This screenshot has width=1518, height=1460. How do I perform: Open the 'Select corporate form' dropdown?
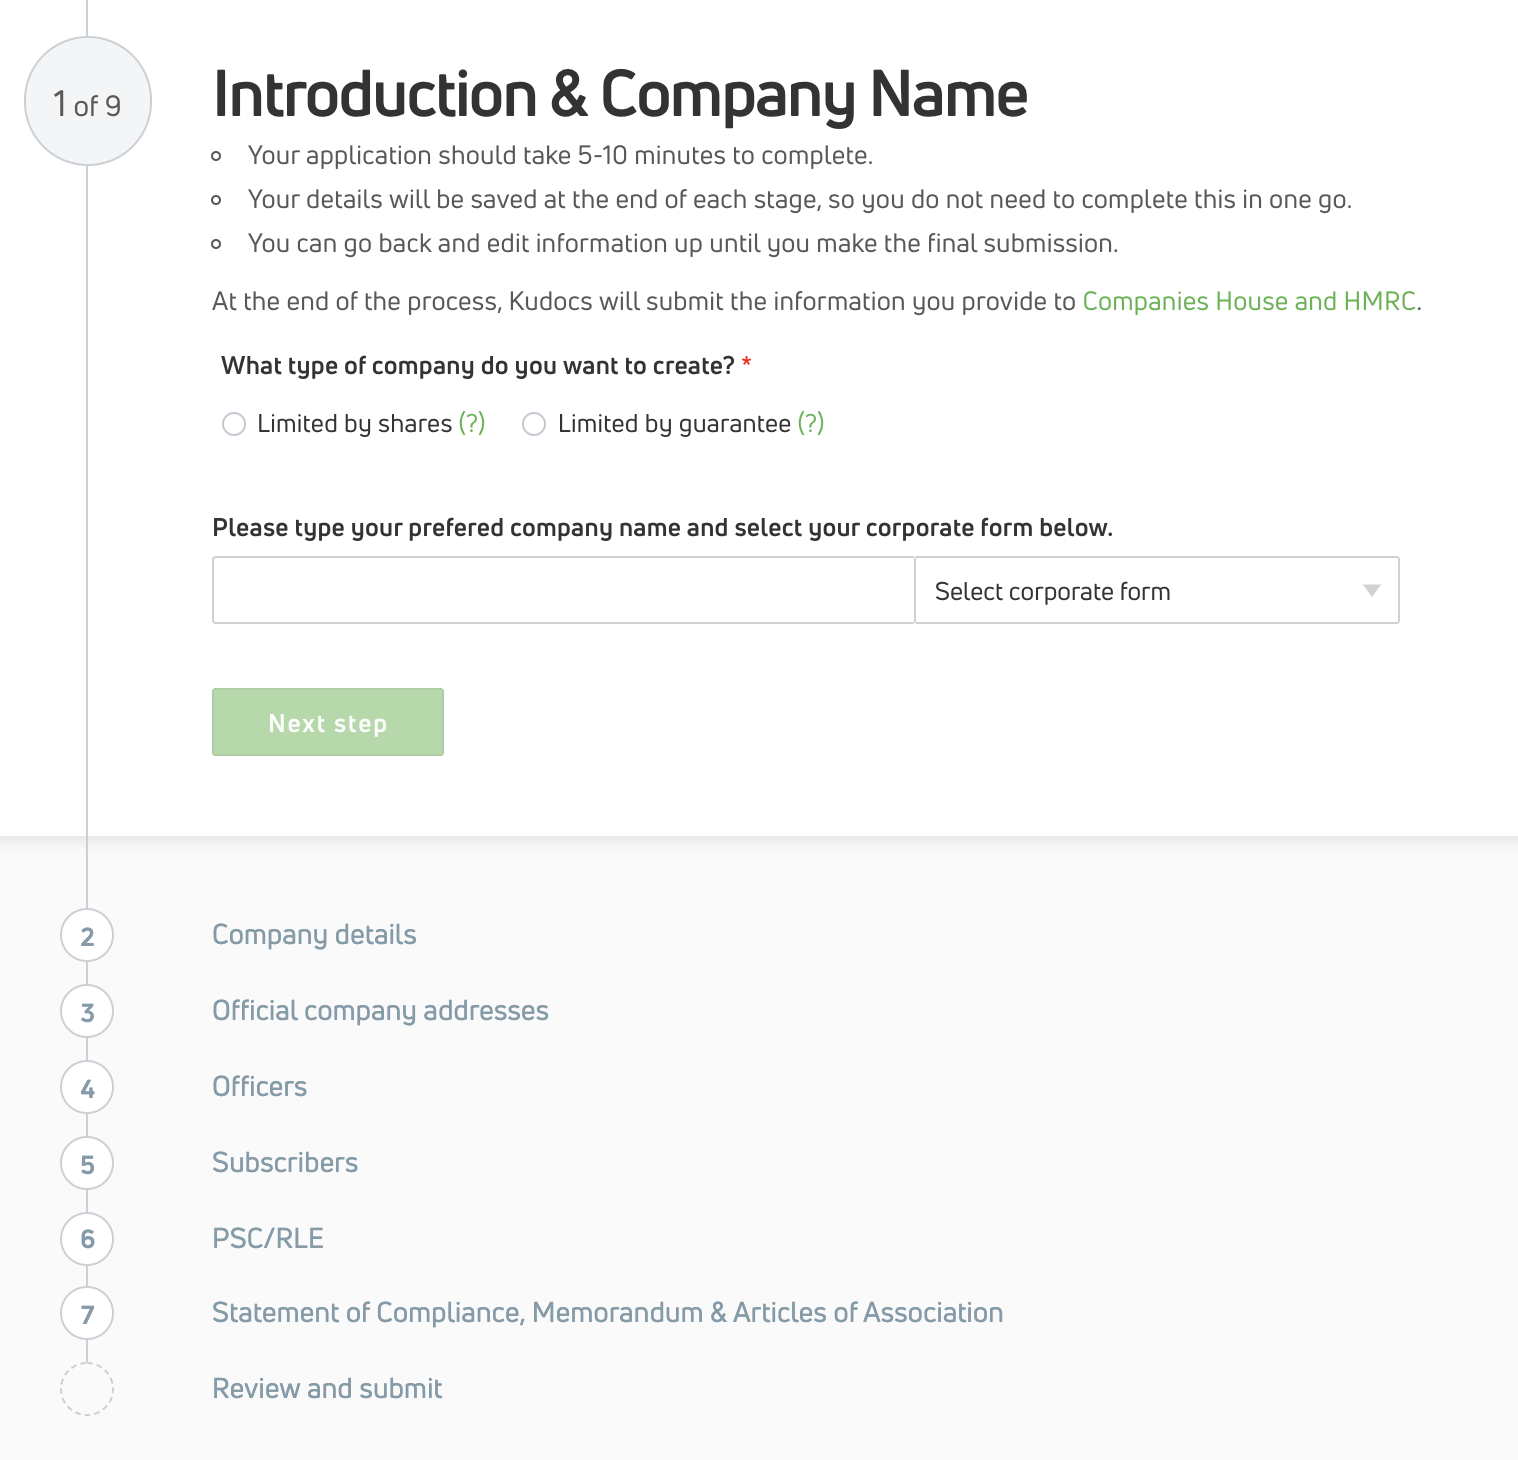click(x=1156, y=591)
